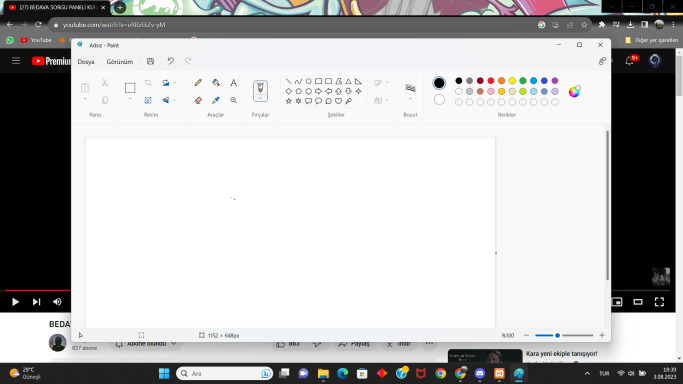The width and height of the screenshot is (683, 384).
Task: Select the Heart shape
Action: (x=338, y=101)
